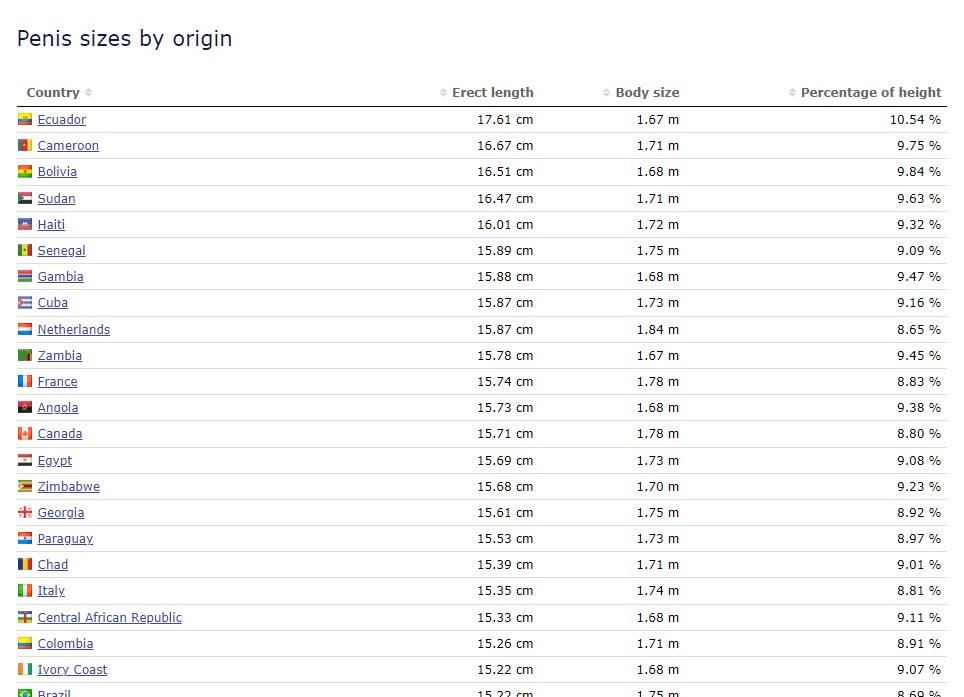Click the Cuba flag icon

pos(25,303)
